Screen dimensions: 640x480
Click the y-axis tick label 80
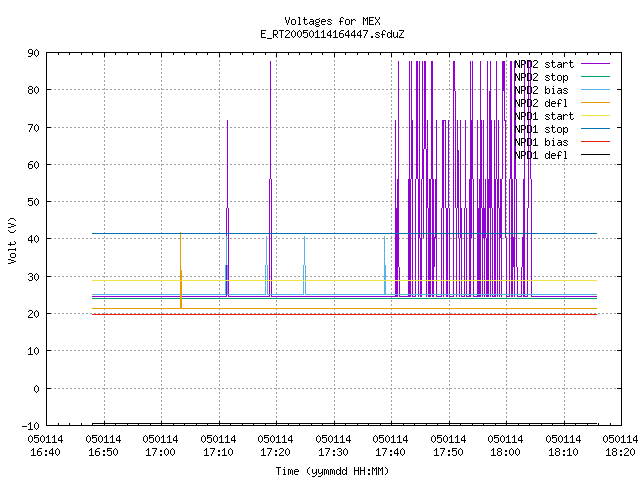point(33,90)
